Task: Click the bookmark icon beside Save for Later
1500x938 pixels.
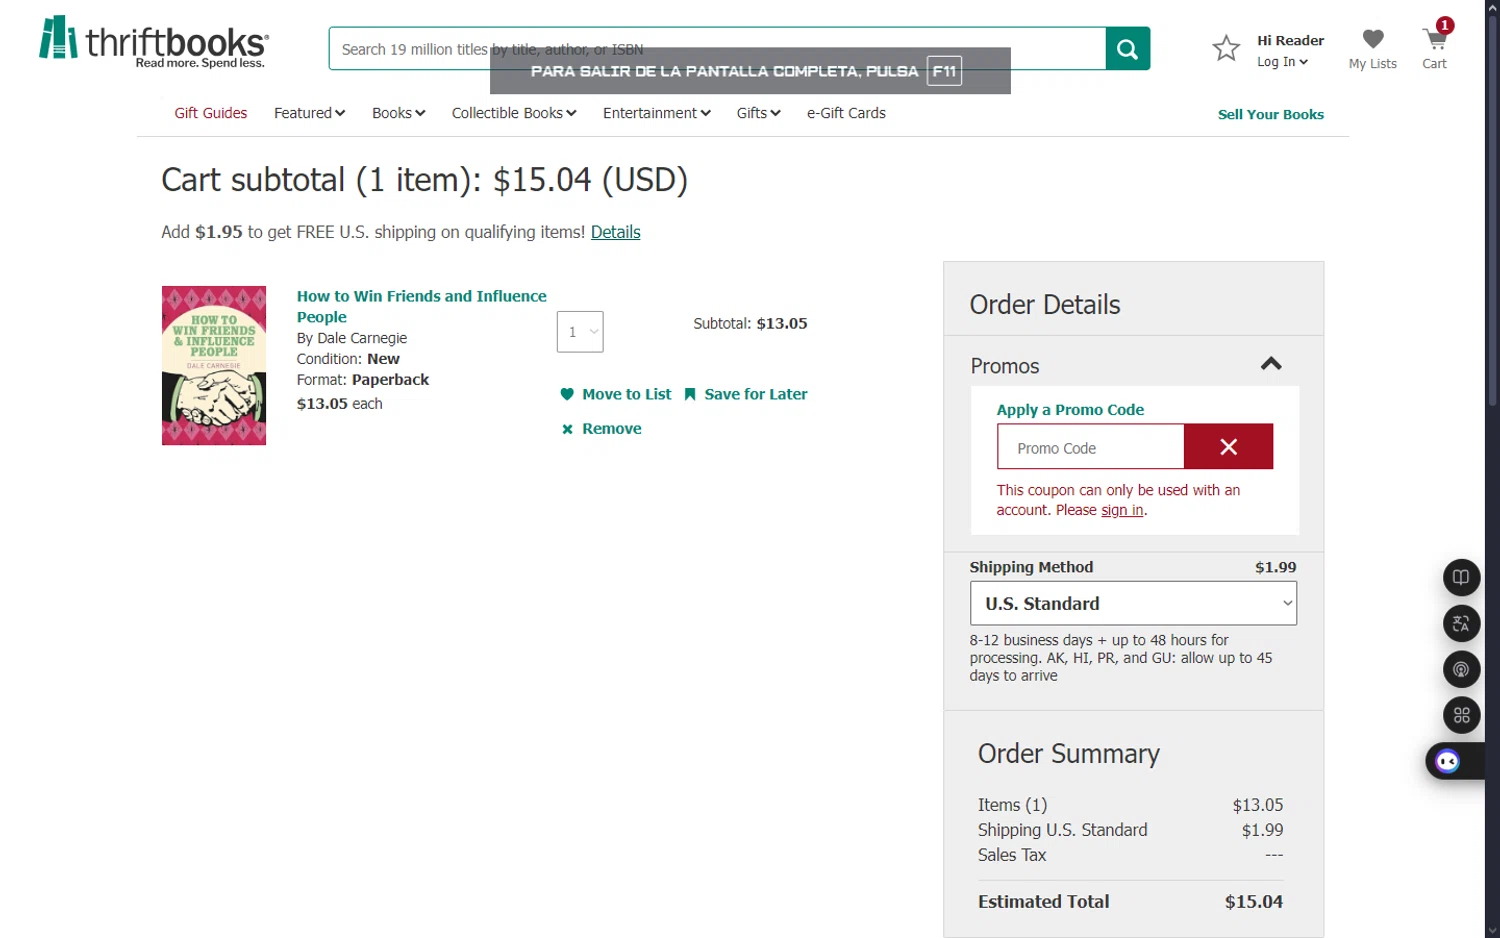Action: click(690, 394)
